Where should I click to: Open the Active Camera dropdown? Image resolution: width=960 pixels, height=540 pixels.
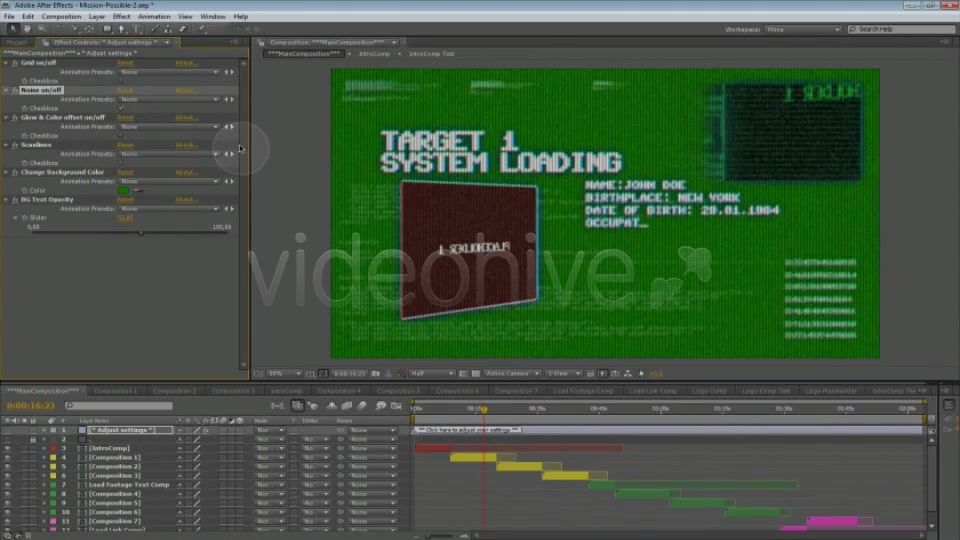click(512, 373)
